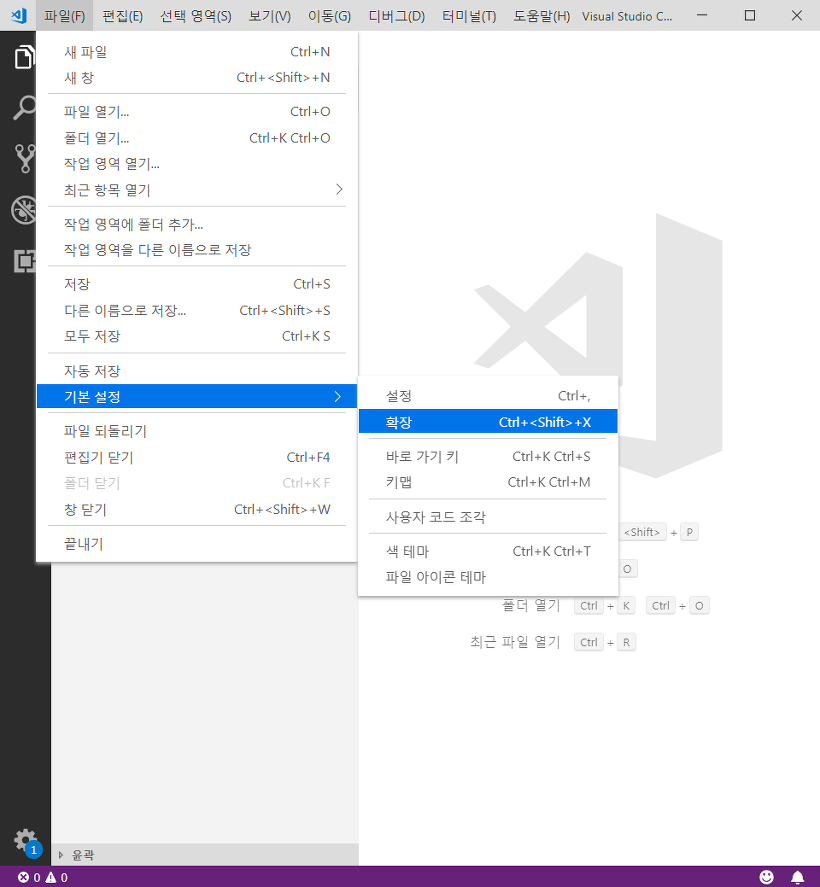Choose 파일 열기... menu entry

click(197, 111)
